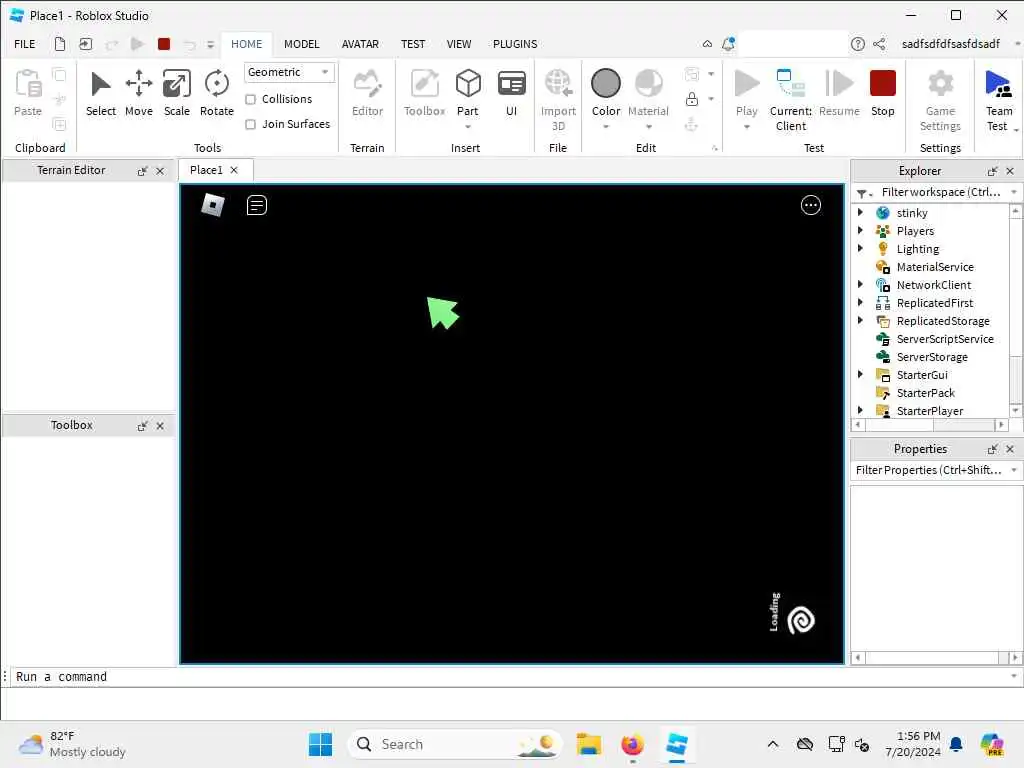Expand the Players node in Explorer
1024x768 pixels.
(x=861, y=231)
